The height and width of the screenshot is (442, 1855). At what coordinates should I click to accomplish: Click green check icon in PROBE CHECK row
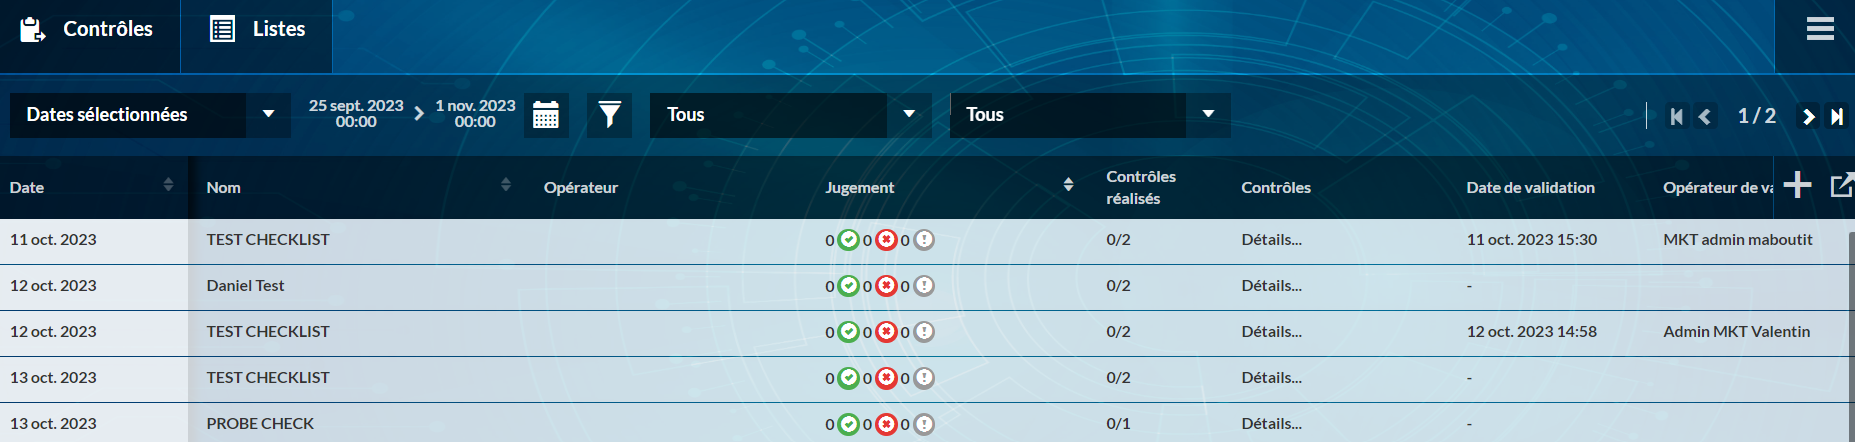pyautogui.click(x=848, y=424)
